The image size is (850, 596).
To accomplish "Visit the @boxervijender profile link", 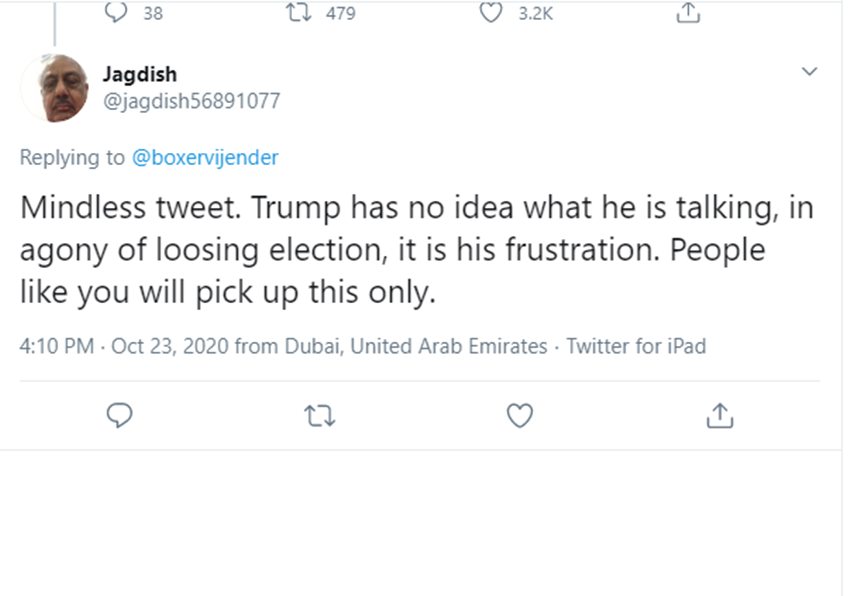I will tap(205, 157).
